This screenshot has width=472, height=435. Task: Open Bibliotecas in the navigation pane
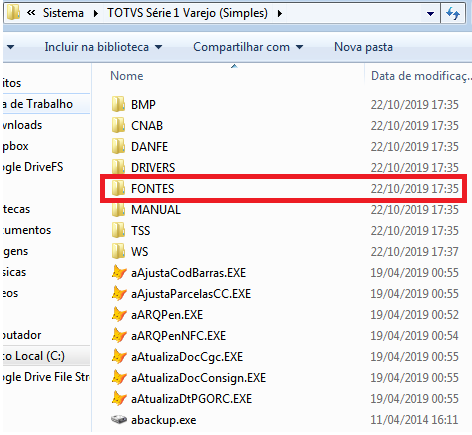point(17,209)
